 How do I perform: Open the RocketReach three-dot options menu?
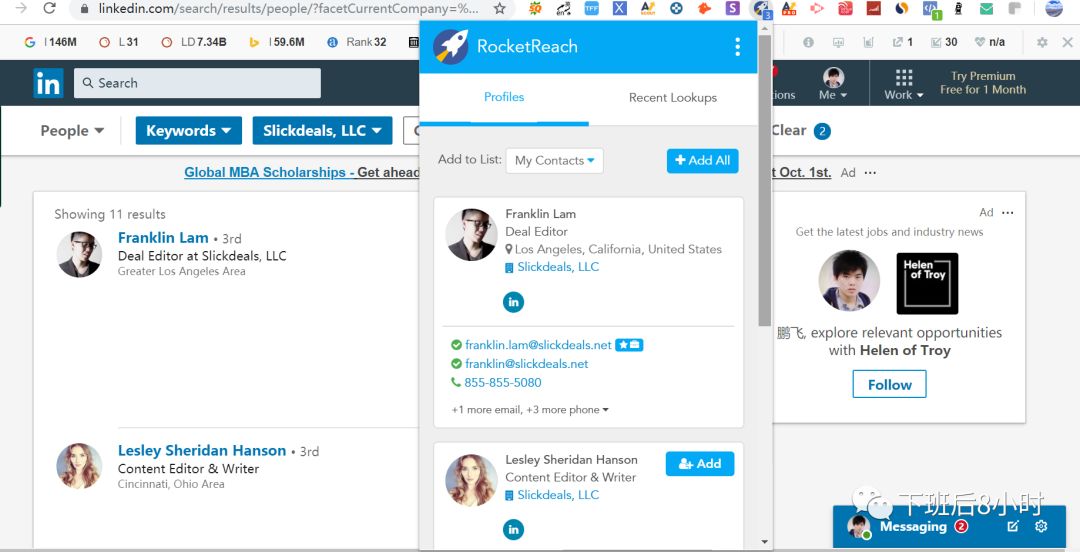click(x=738, y=47)
